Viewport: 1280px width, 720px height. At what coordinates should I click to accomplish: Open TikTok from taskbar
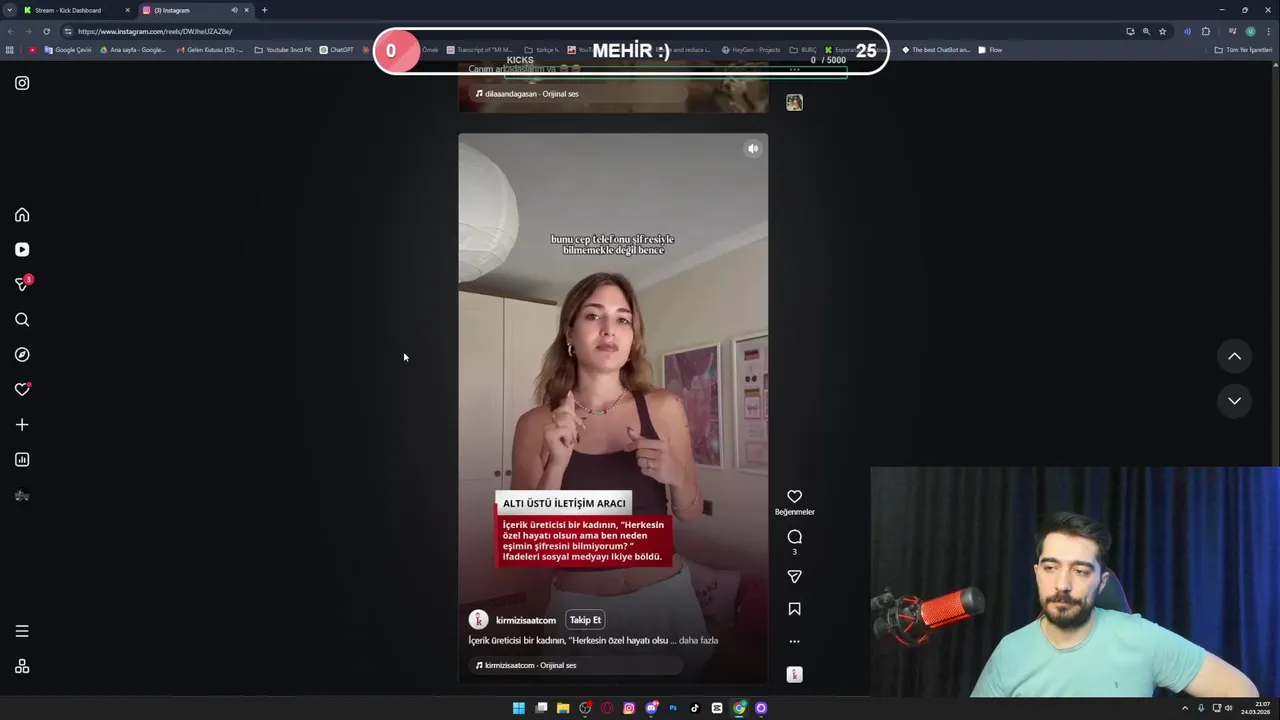[x=695, y=708]
